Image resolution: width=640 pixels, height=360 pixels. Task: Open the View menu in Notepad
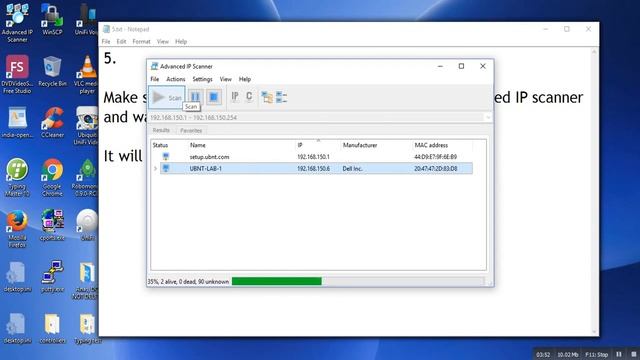(162, 42)
